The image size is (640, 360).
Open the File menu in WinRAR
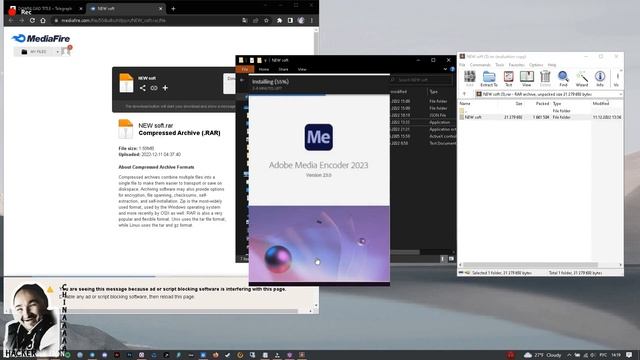click(x=462, y=65)
